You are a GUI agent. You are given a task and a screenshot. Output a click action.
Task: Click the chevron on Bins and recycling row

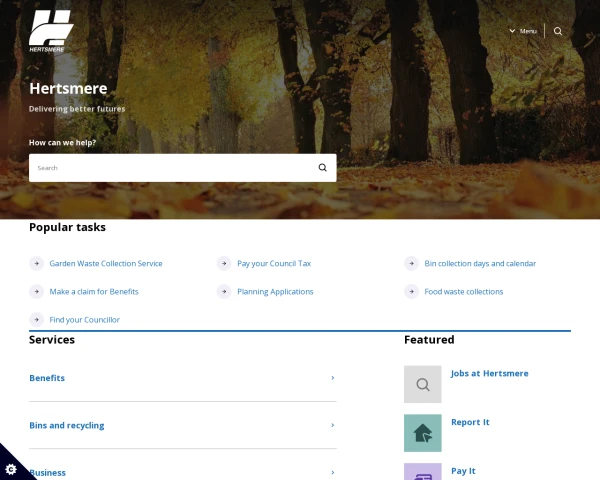[x=333, y=425]
